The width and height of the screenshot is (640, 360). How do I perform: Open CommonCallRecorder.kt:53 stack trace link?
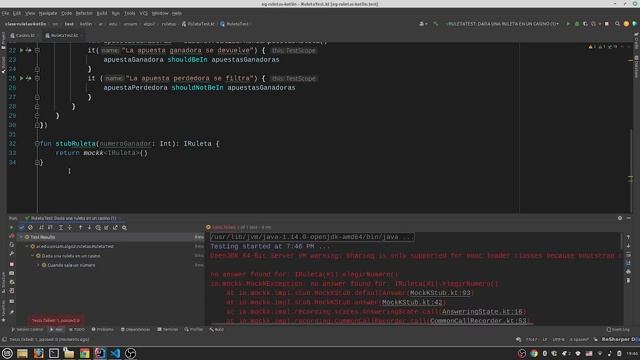[x=478, y=321]
